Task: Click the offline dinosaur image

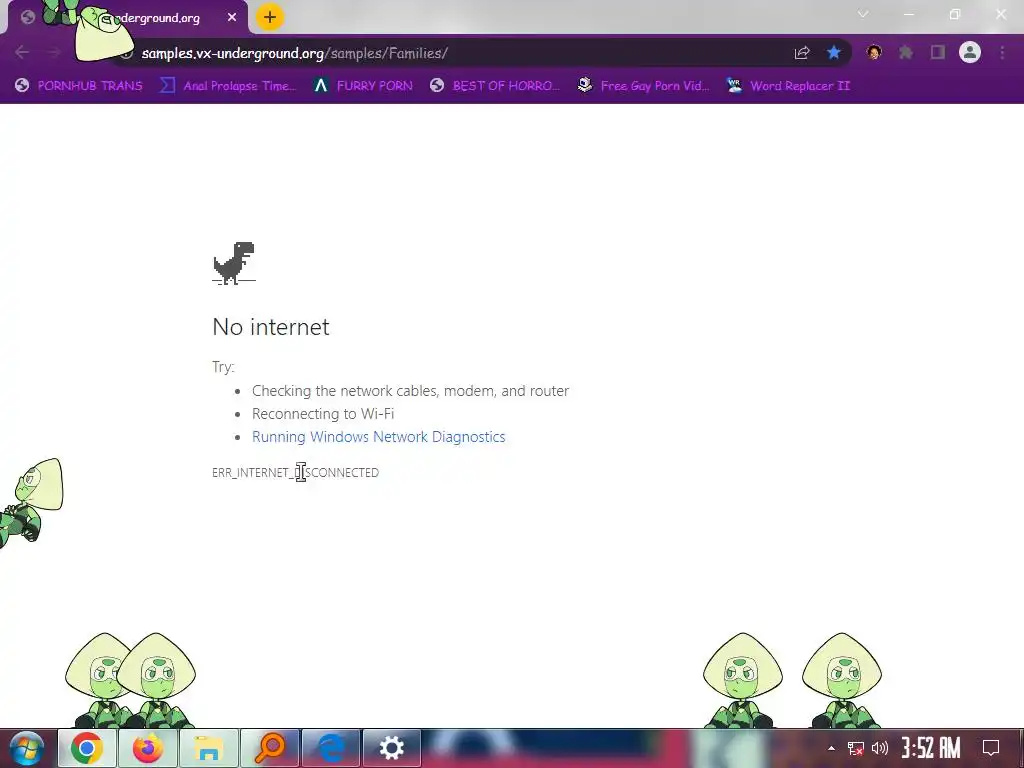Action: pos(234,263)
